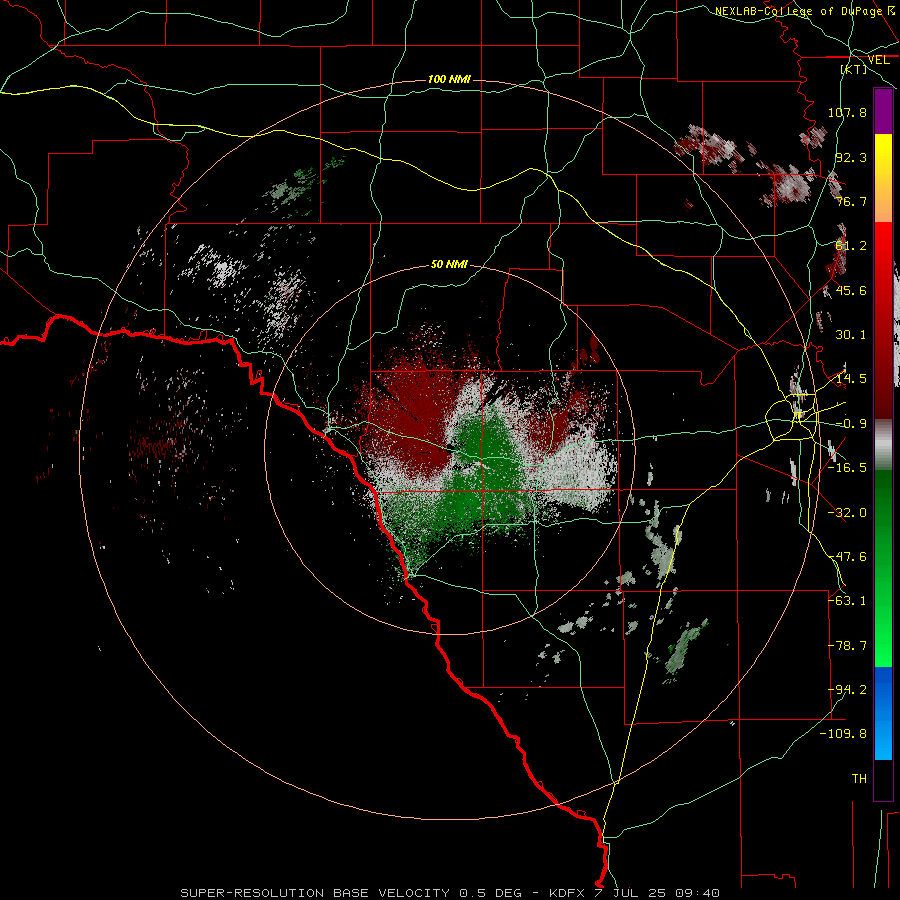The height and width of the screenshot is (900, 900).
Task: Click the [KT] units label
Action: tap(854, 69)
